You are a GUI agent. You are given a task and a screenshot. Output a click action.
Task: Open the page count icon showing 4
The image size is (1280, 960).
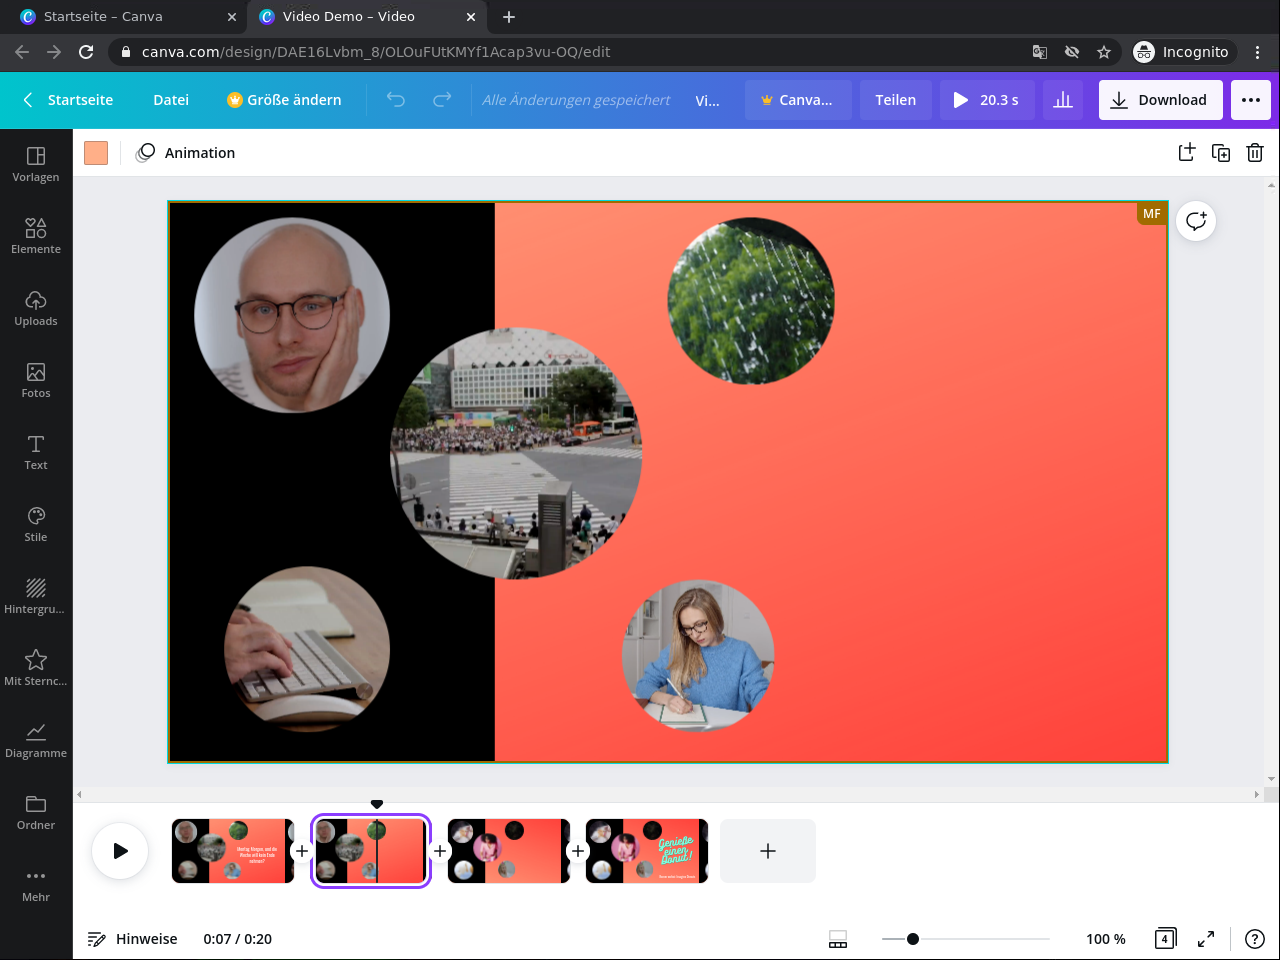tap(1165, 939)
